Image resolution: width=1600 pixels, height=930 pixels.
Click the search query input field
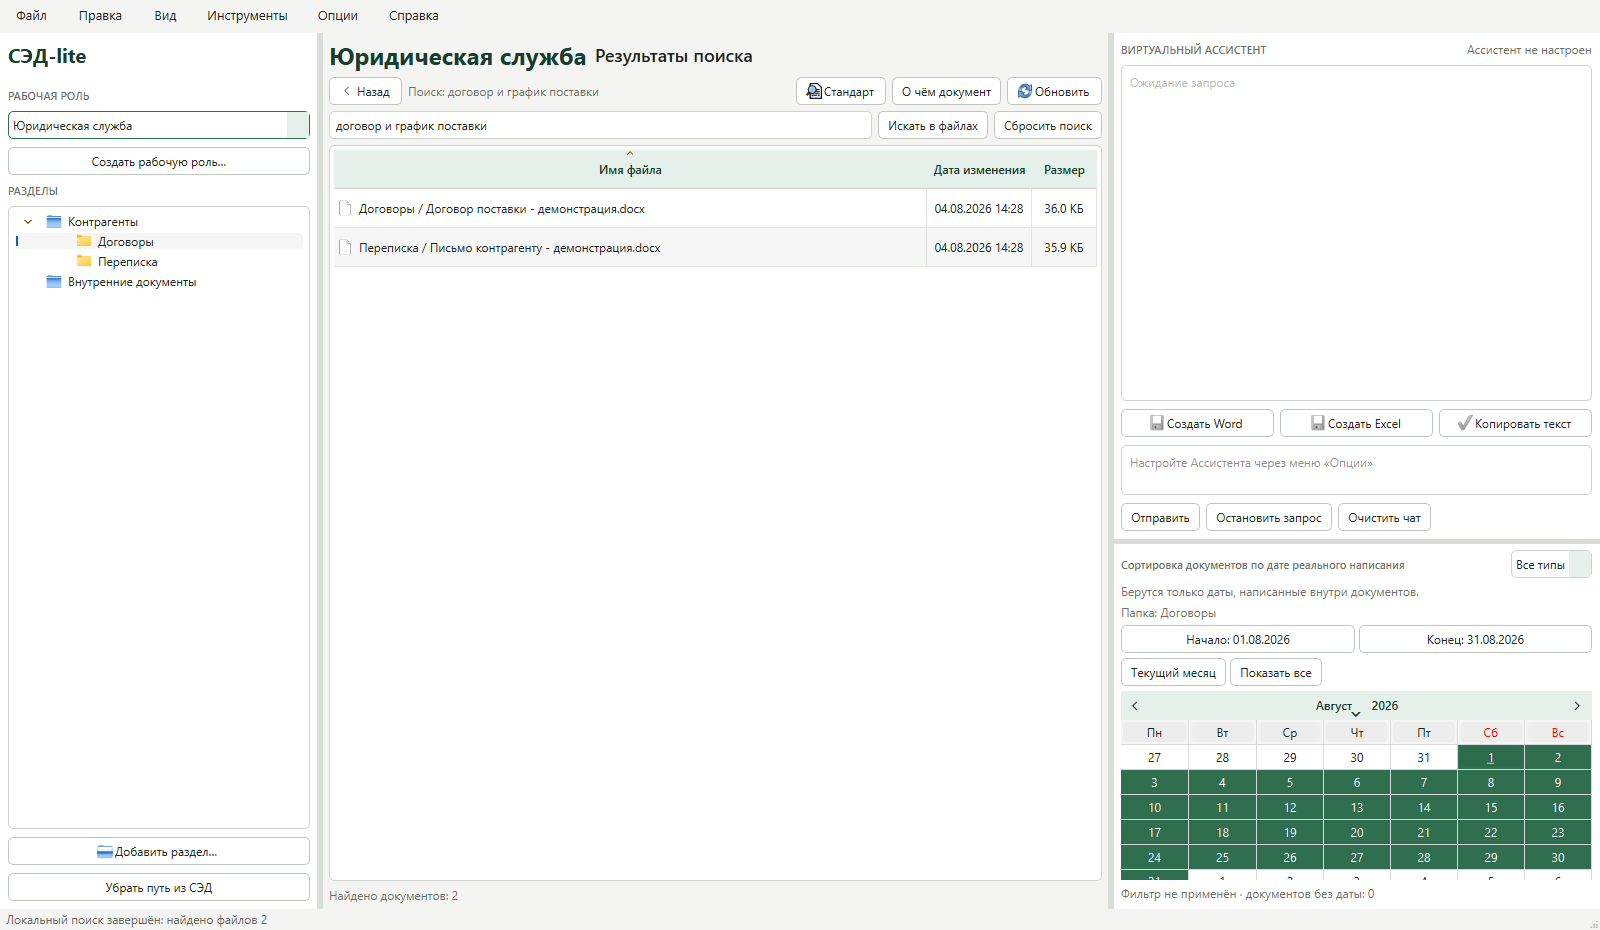point(600,125)
